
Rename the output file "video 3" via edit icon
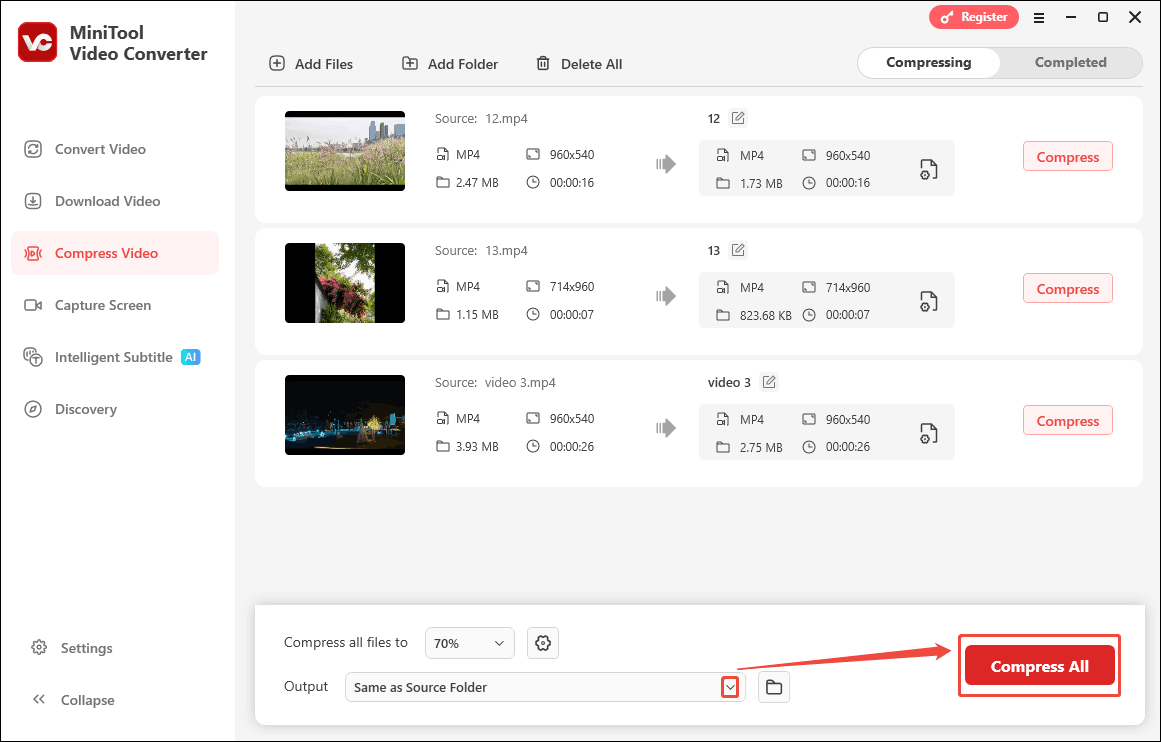tap(769, 381)
